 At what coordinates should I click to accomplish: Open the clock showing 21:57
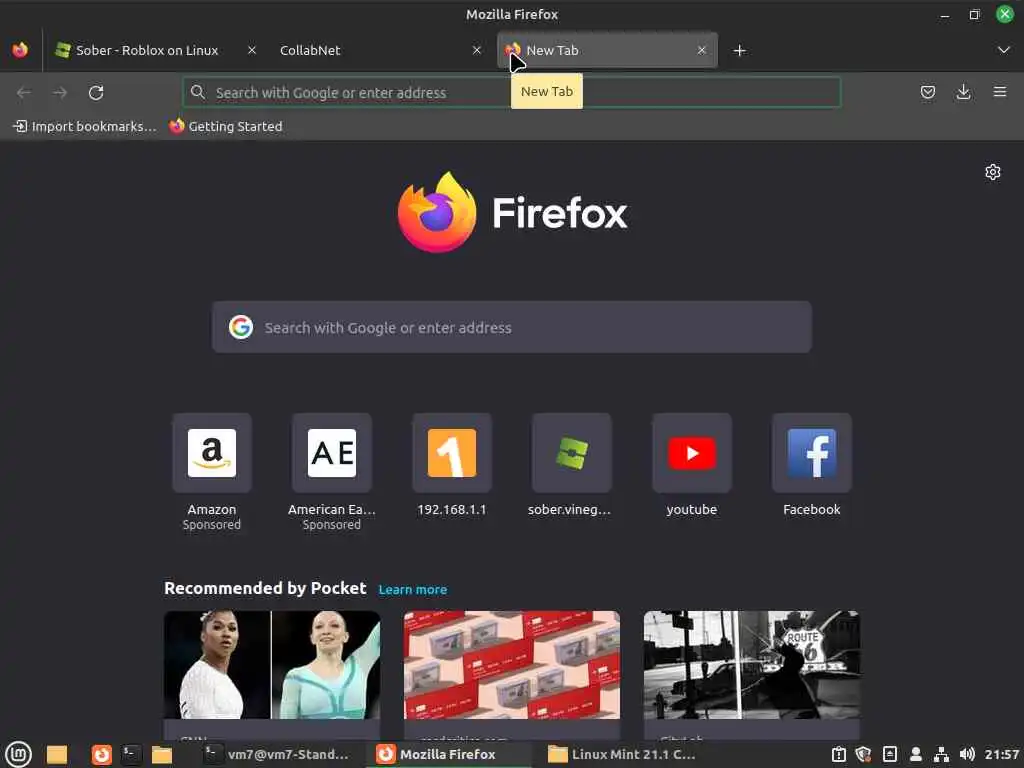click(x=1002, y=754)
